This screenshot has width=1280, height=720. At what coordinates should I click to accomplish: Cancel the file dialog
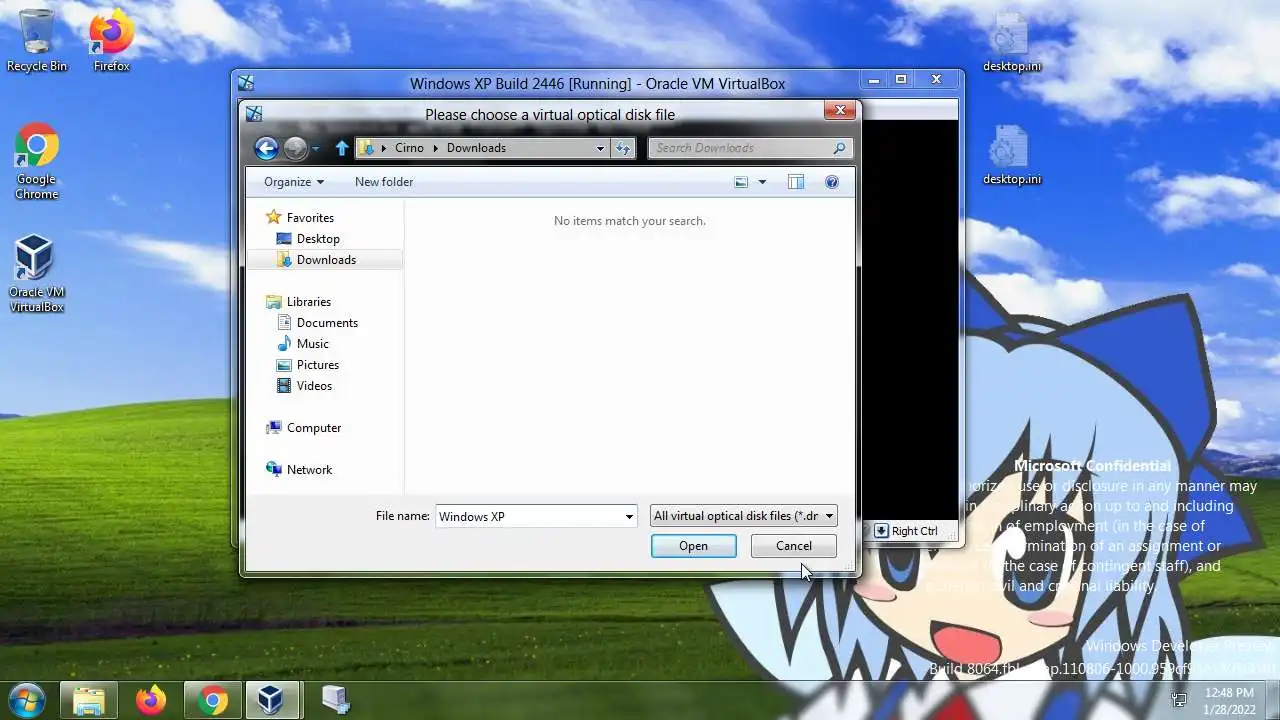coord(794,546)
